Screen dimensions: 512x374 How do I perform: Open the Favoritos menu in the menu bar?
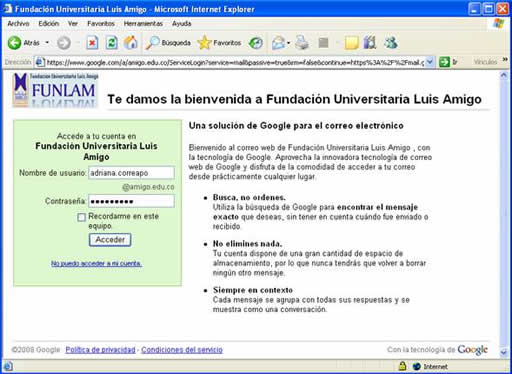pos(101,23)
